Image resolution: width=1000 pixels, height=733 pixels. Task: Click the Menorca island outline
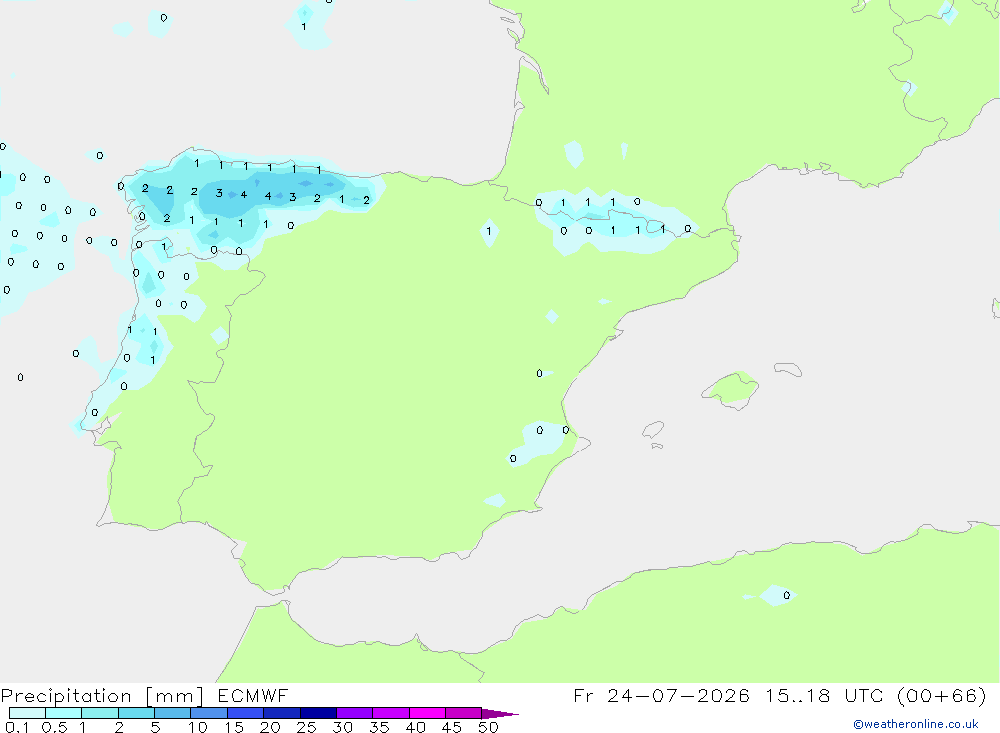788,369
